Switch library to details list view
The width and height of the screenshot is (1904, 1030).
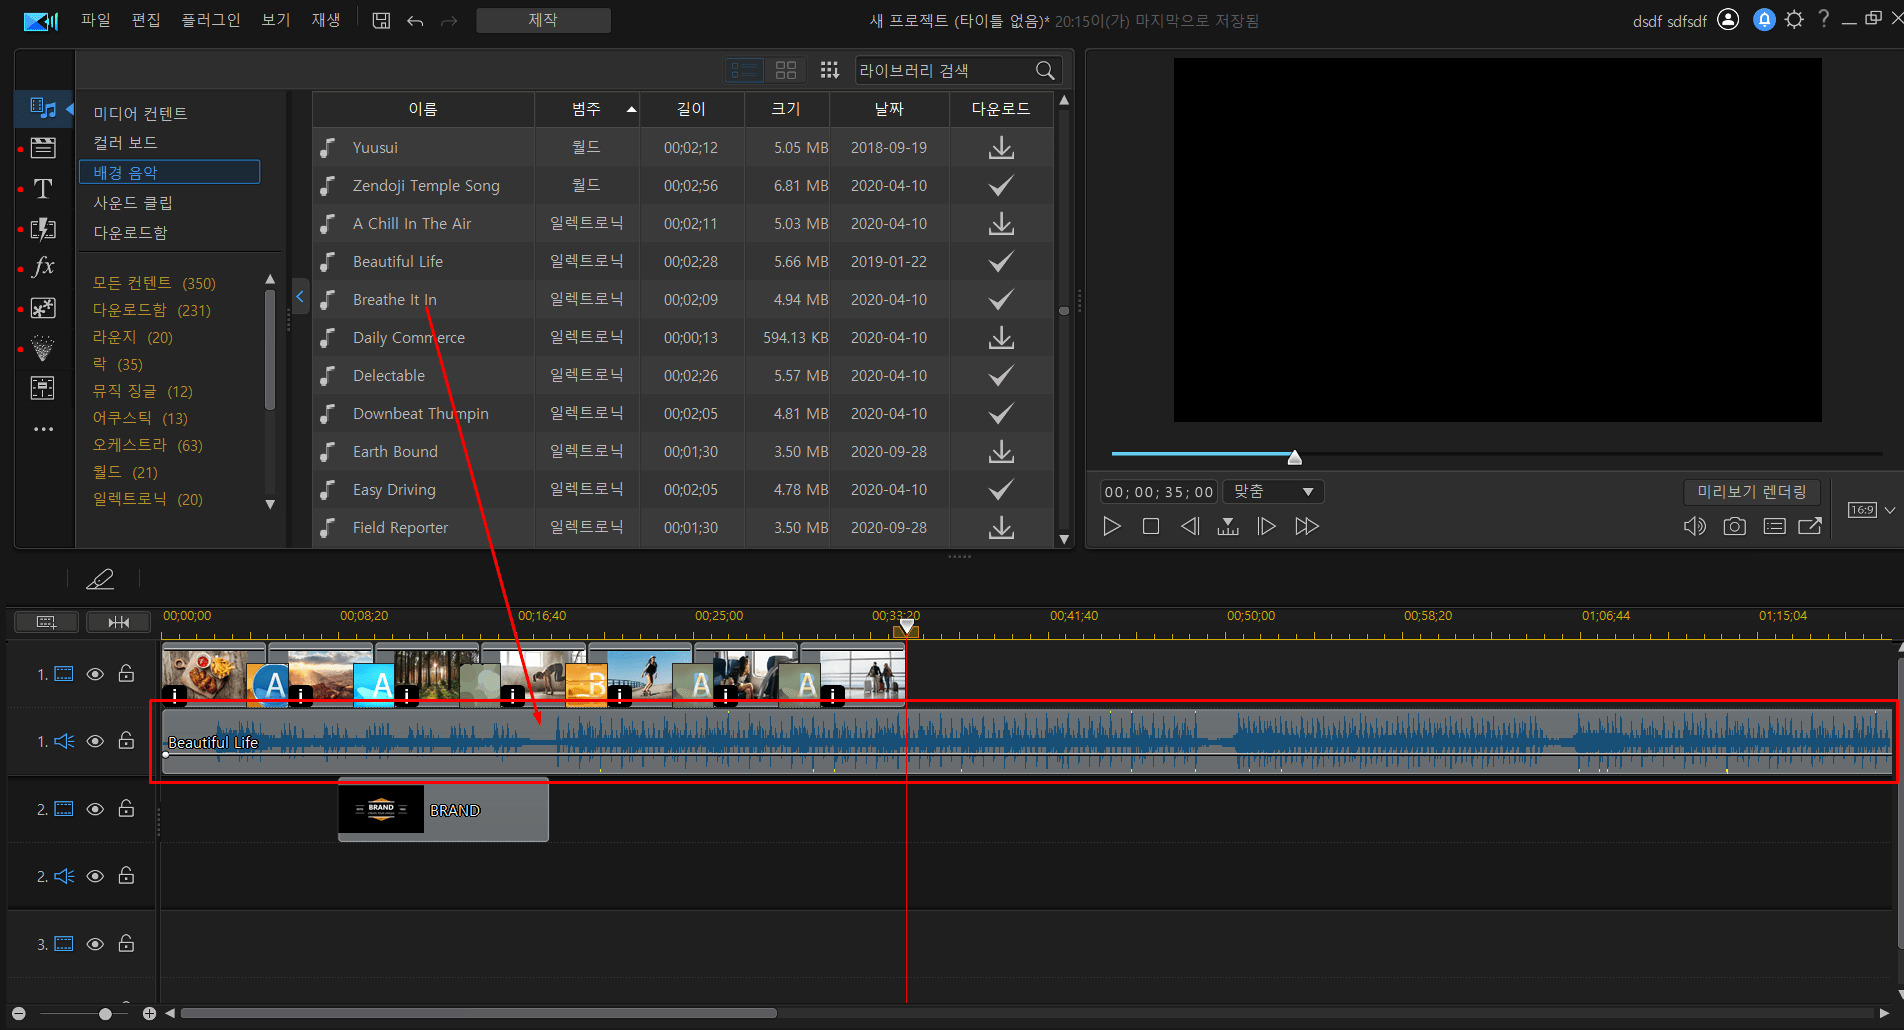(744, 70)
